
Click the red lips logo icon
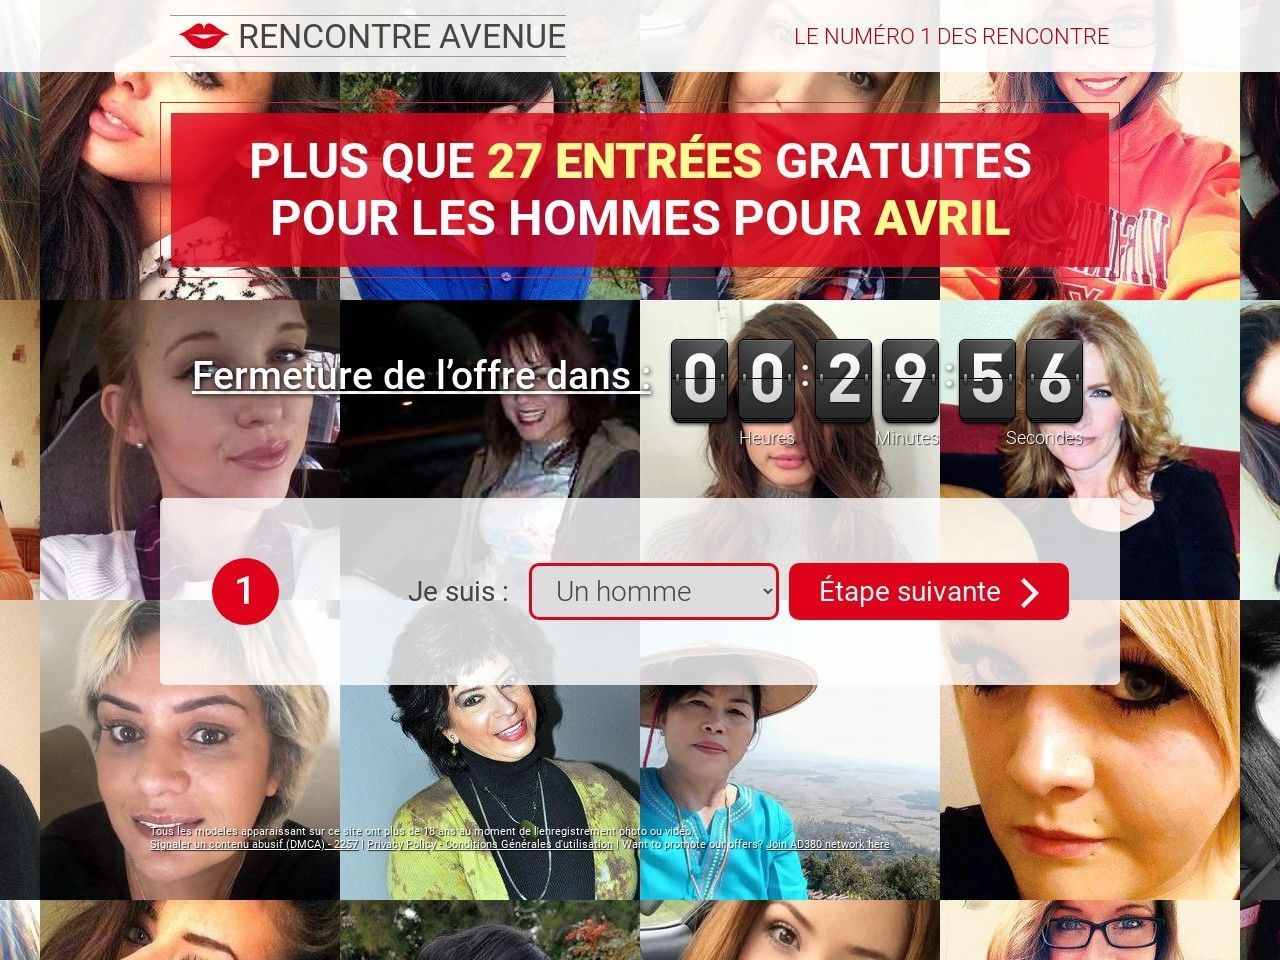coord(204,37)
